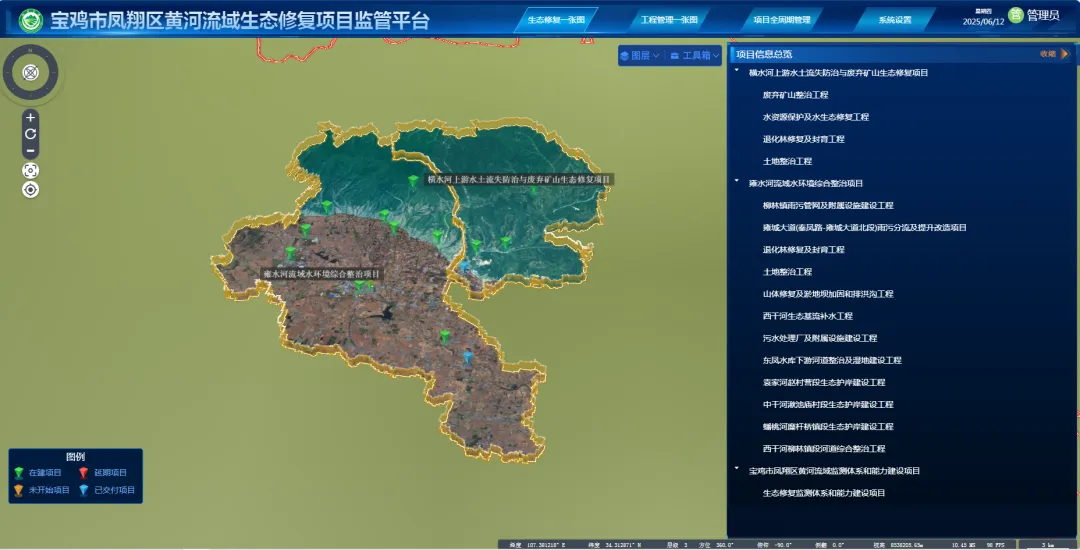The height and width of the screenshot is (550, 1080).
Task: Click the fit-to-extent frame icon
Action: point(31,170)
